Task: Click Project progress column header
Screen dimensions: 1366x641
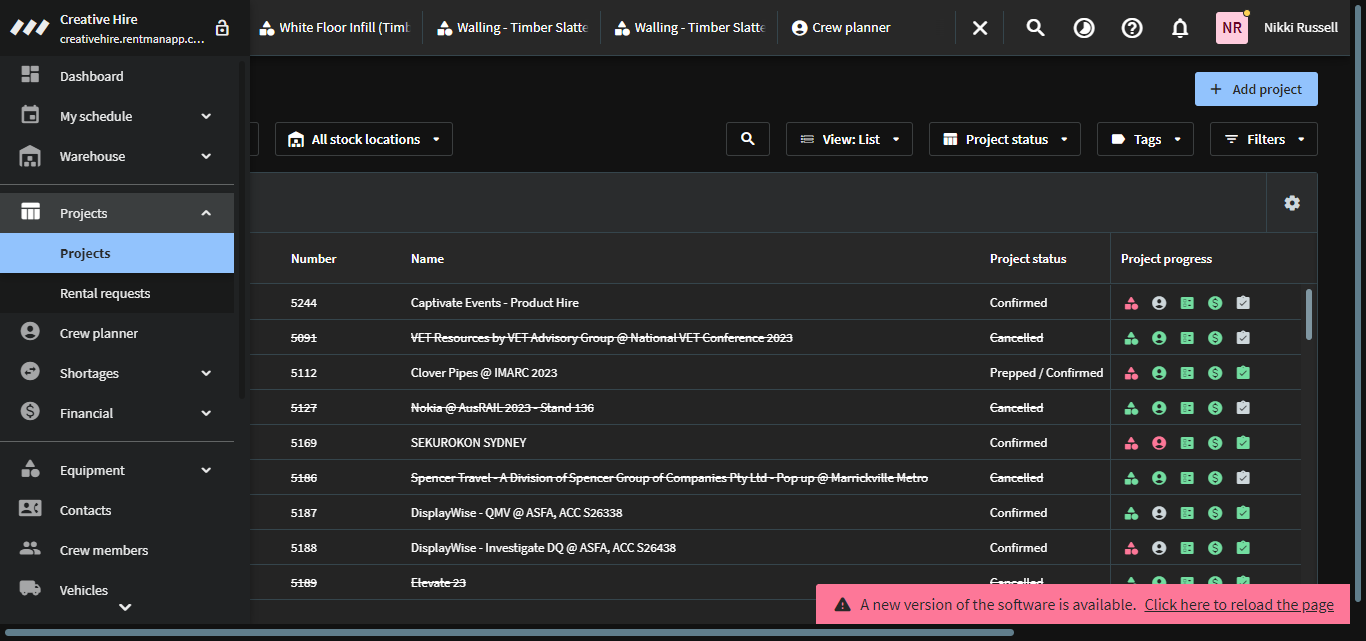Action: click(x=1166, y=259)
